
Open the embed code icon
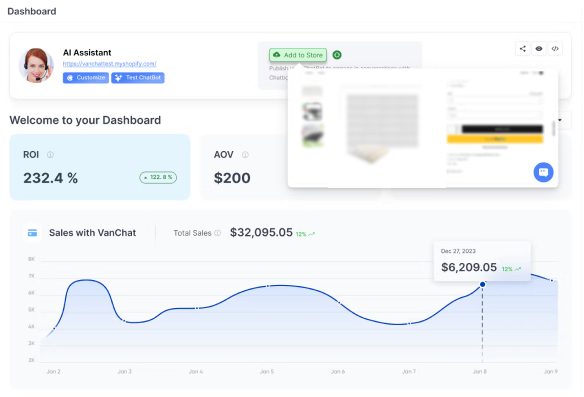point(555,49)
